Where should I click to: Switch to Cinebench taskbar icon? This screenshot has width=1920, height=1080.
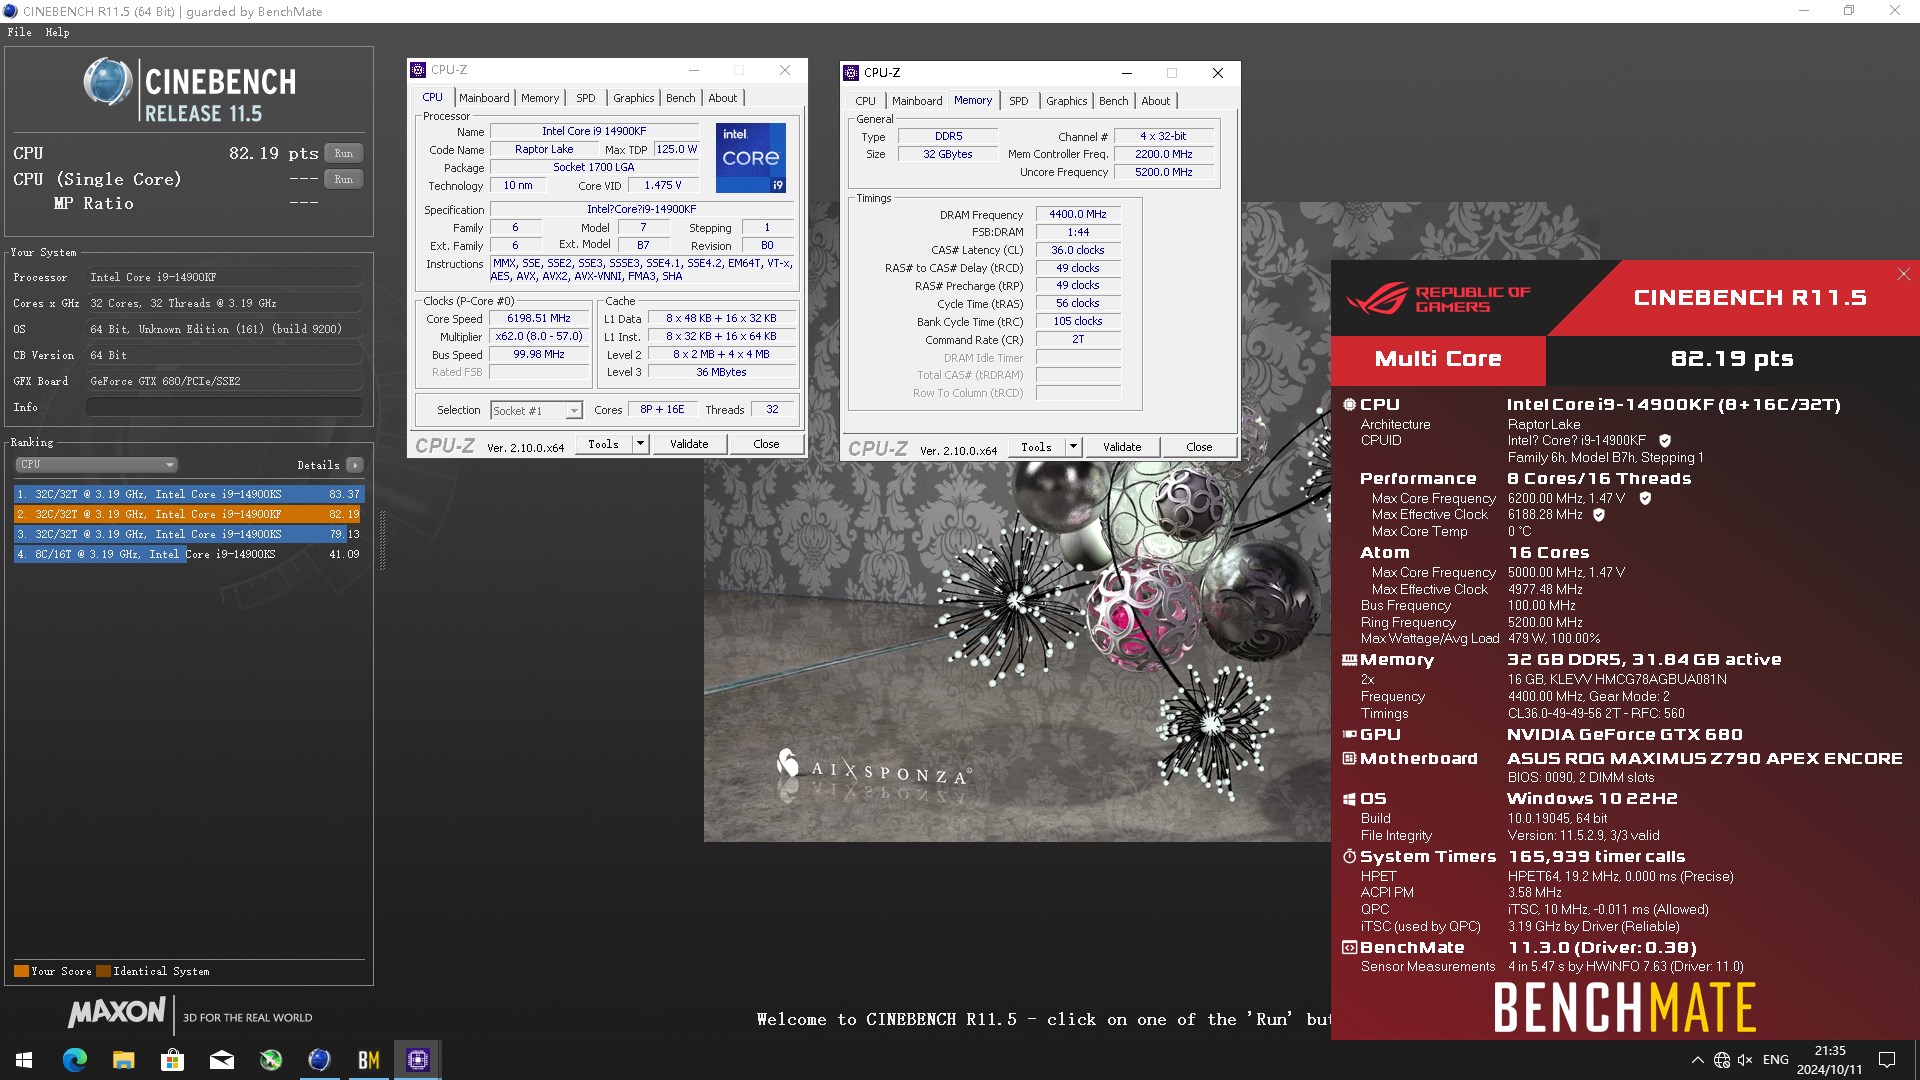(319, 1060)
